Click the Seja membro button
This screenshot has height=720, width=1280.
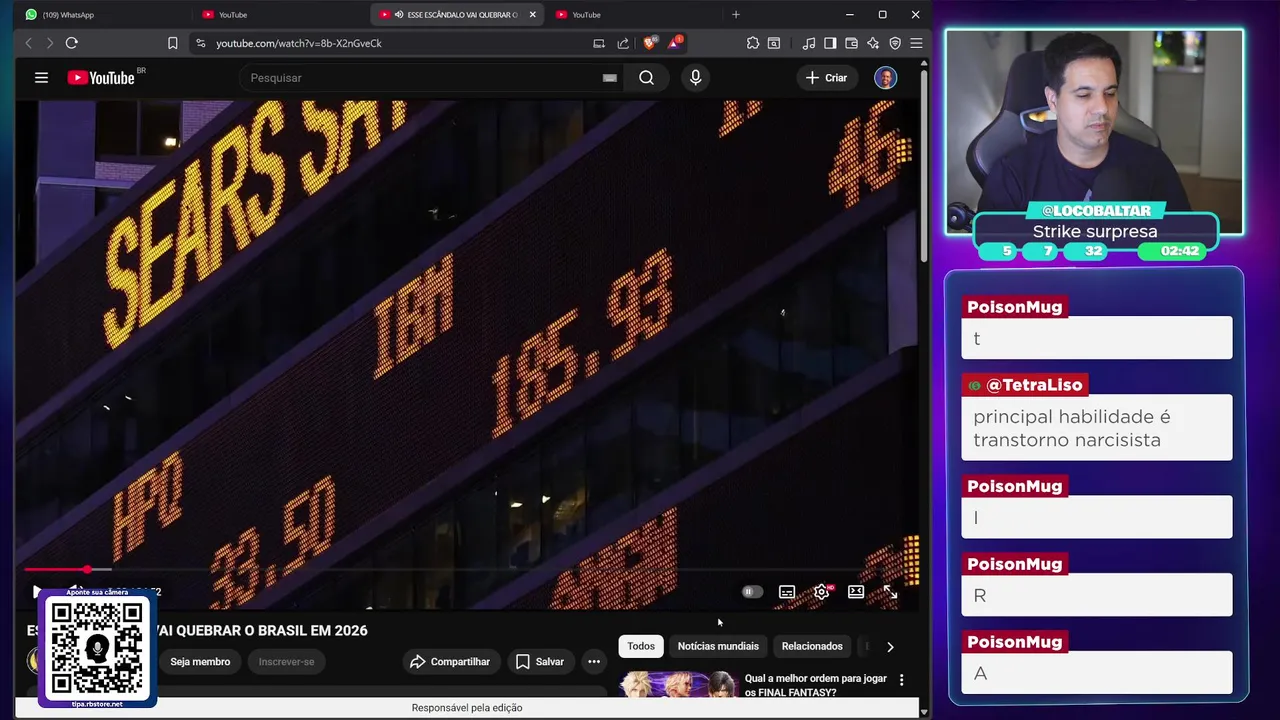pos(200,661)
